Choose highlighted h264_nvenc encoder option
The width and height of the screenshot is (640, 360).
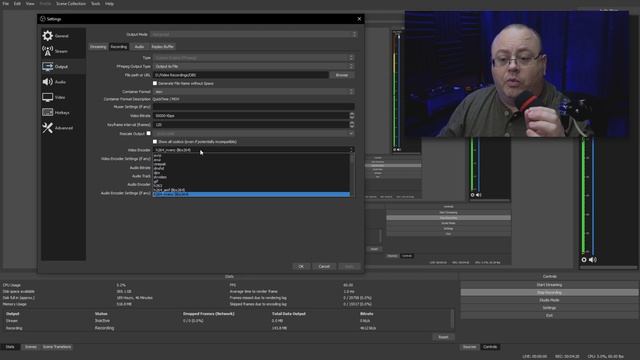(251, 194)
